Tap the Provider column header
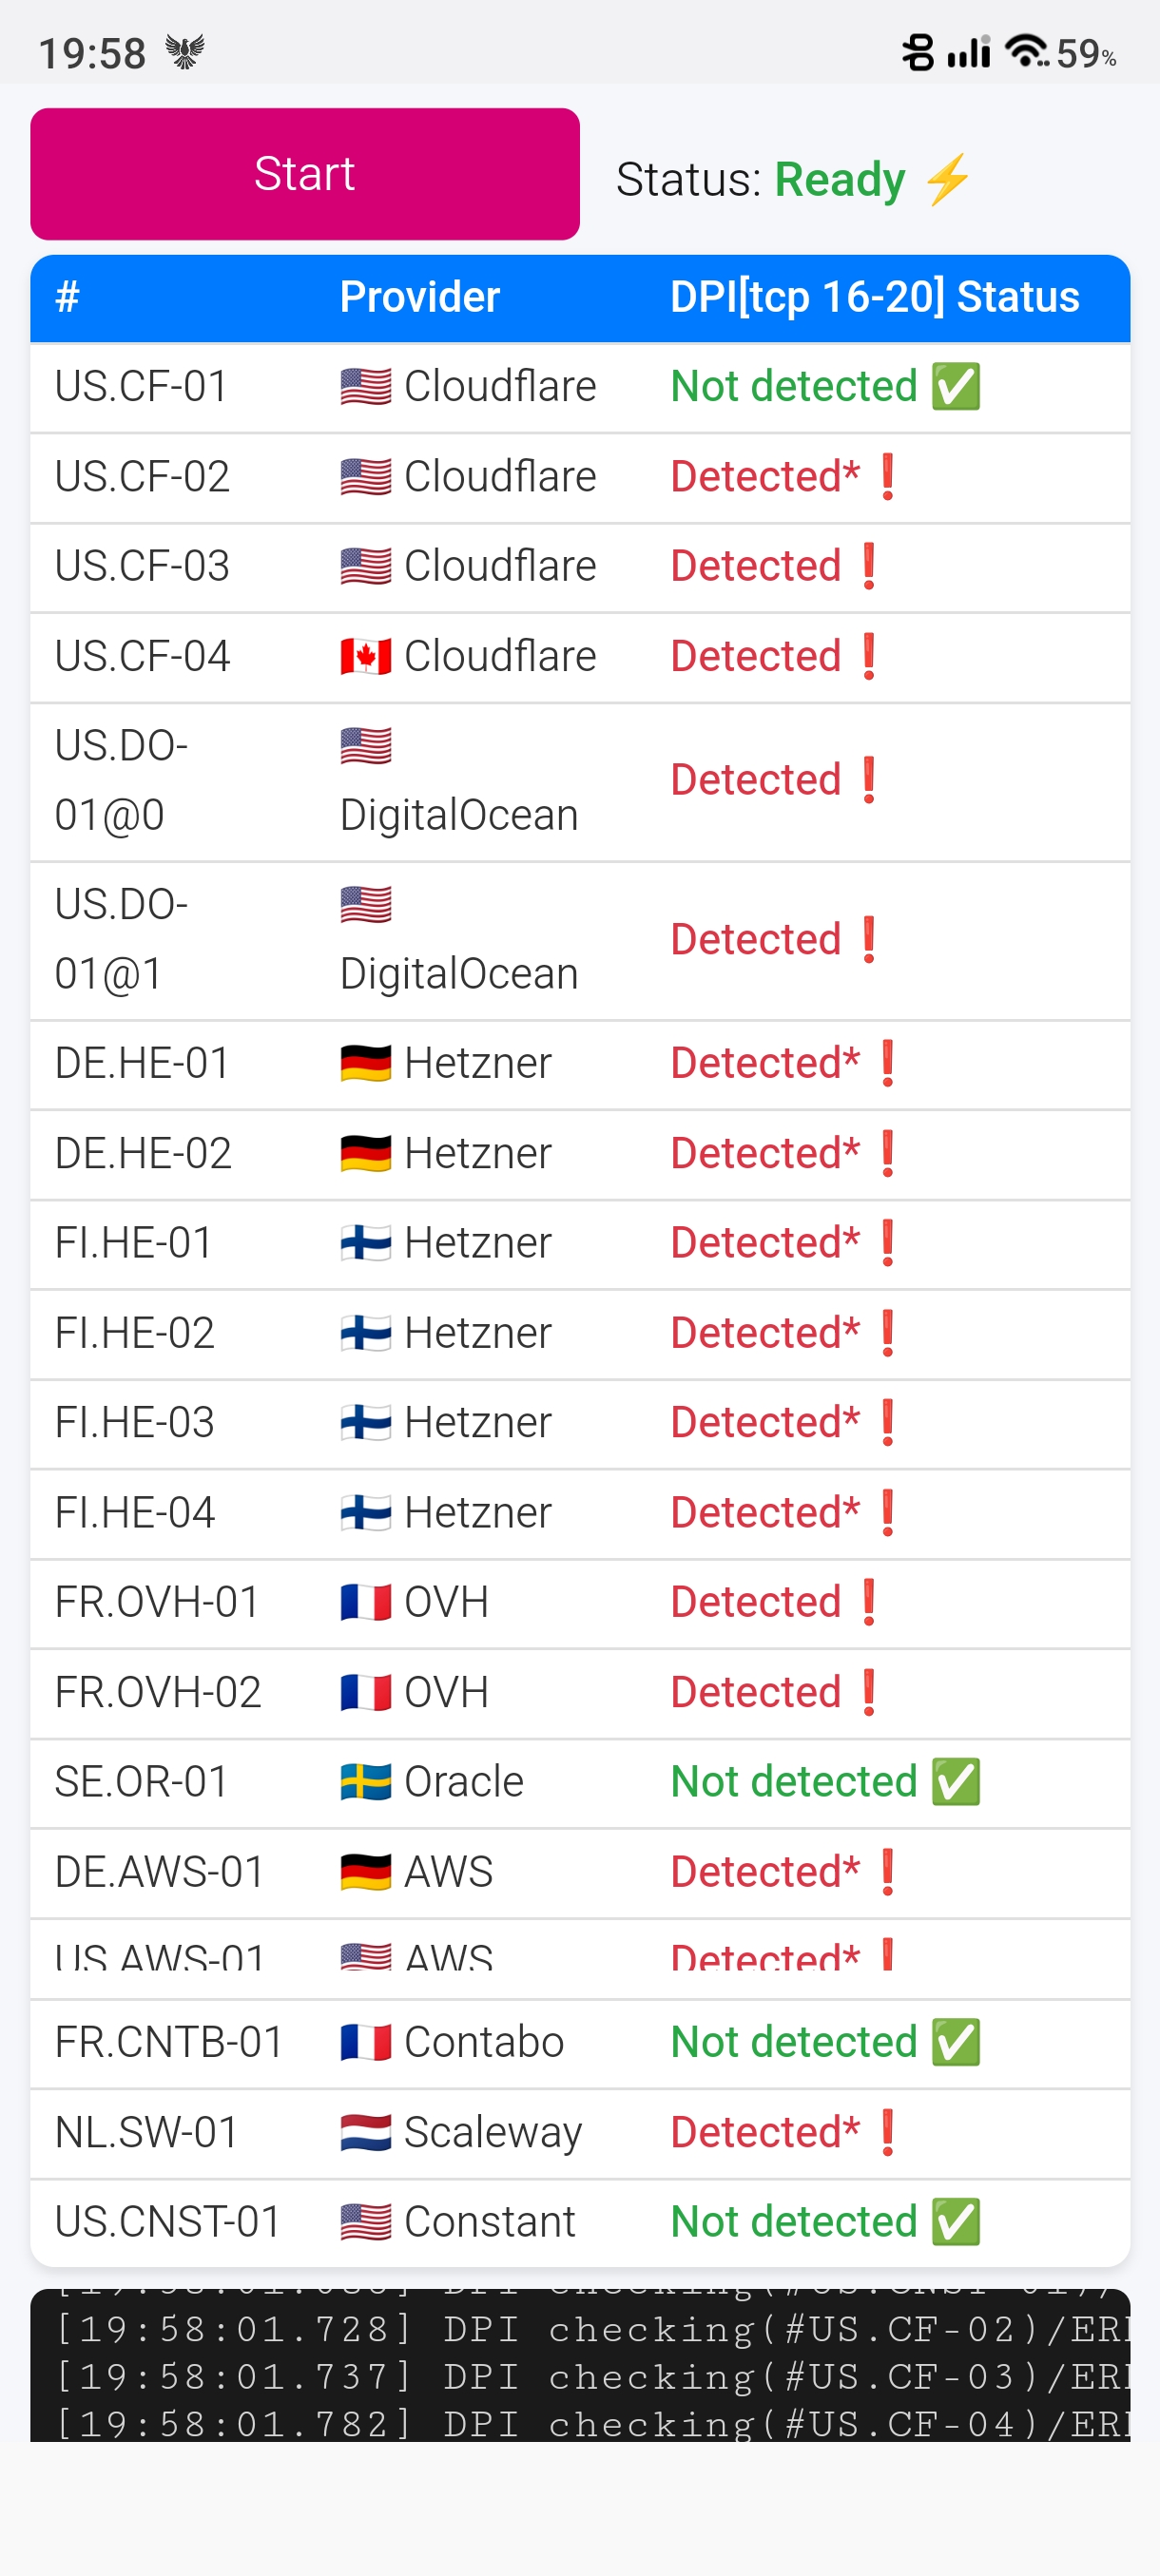The height and width of the screenshot is (2576, 1160). coord(420,297)
